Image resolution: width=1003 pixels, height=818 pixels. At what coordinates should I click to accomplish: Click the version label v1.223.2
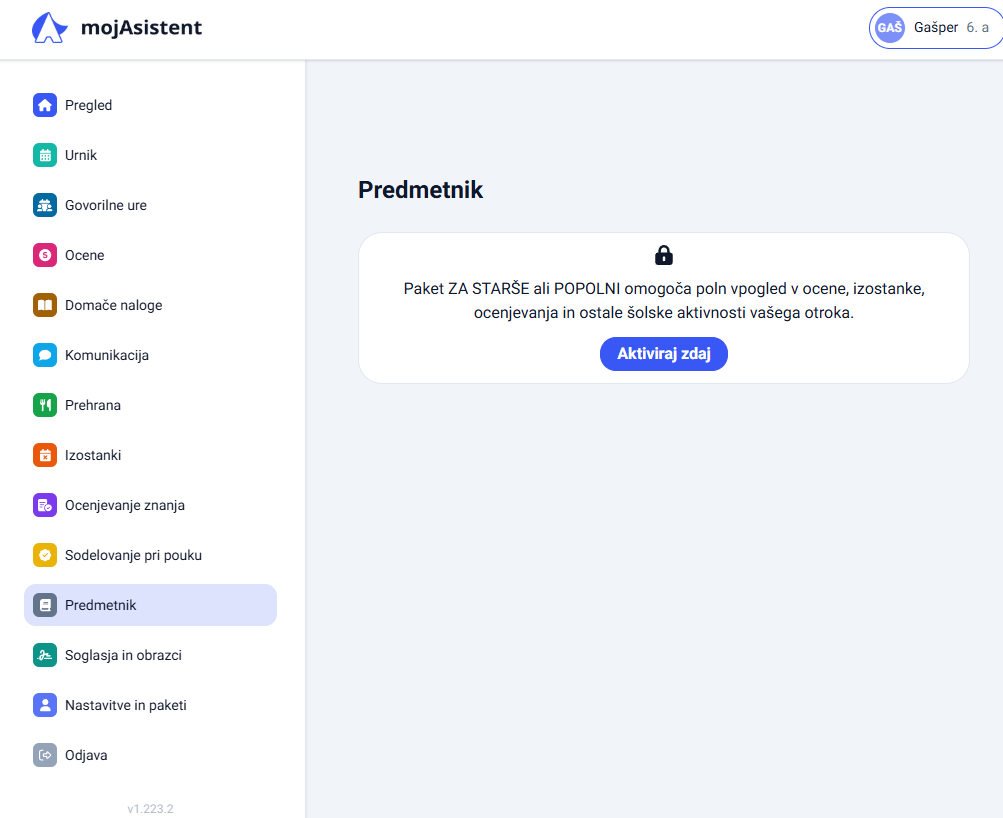tap(150, 808)
